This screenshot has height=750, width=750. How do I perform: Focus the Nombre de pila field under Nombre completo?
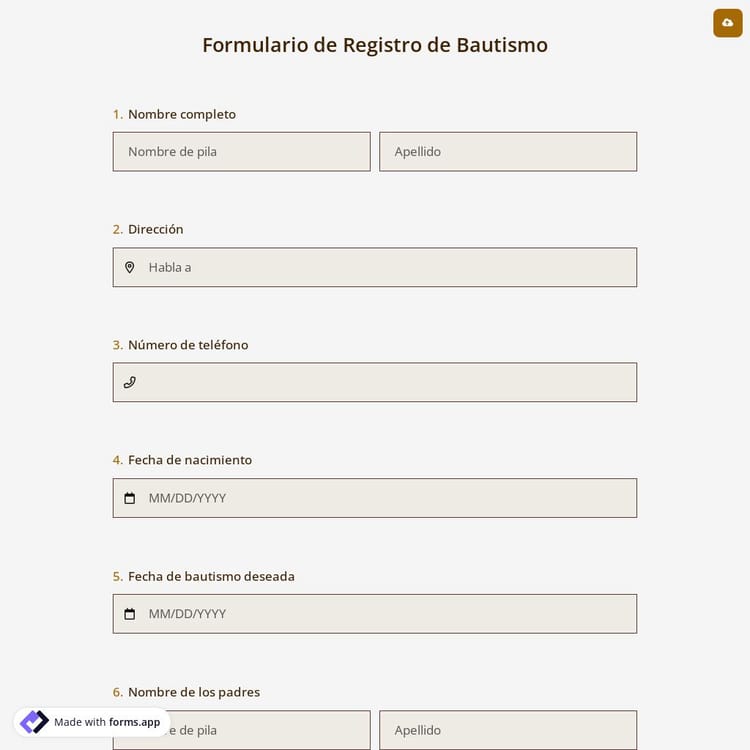241,152
